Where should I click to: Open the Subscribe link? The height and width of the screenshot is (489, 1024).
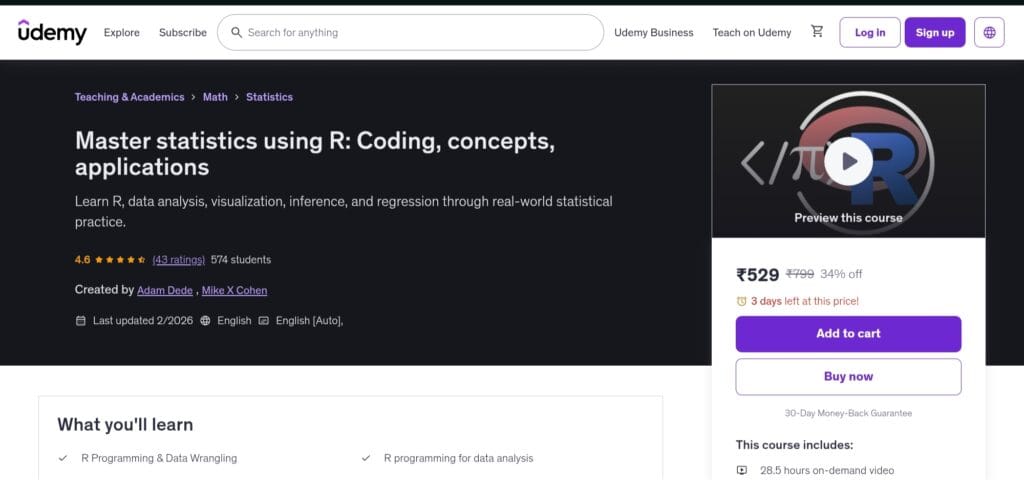point(183,33)
